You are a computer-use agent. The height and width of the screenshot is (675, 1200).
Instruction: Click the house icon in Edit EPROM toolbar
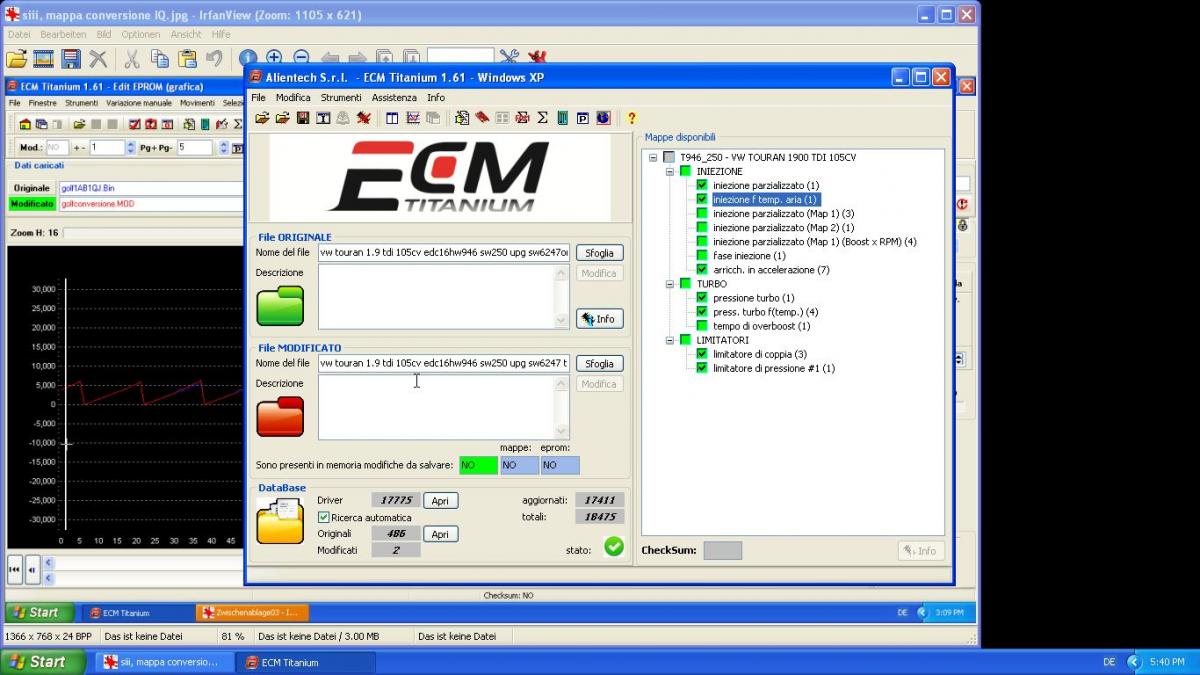25,124
